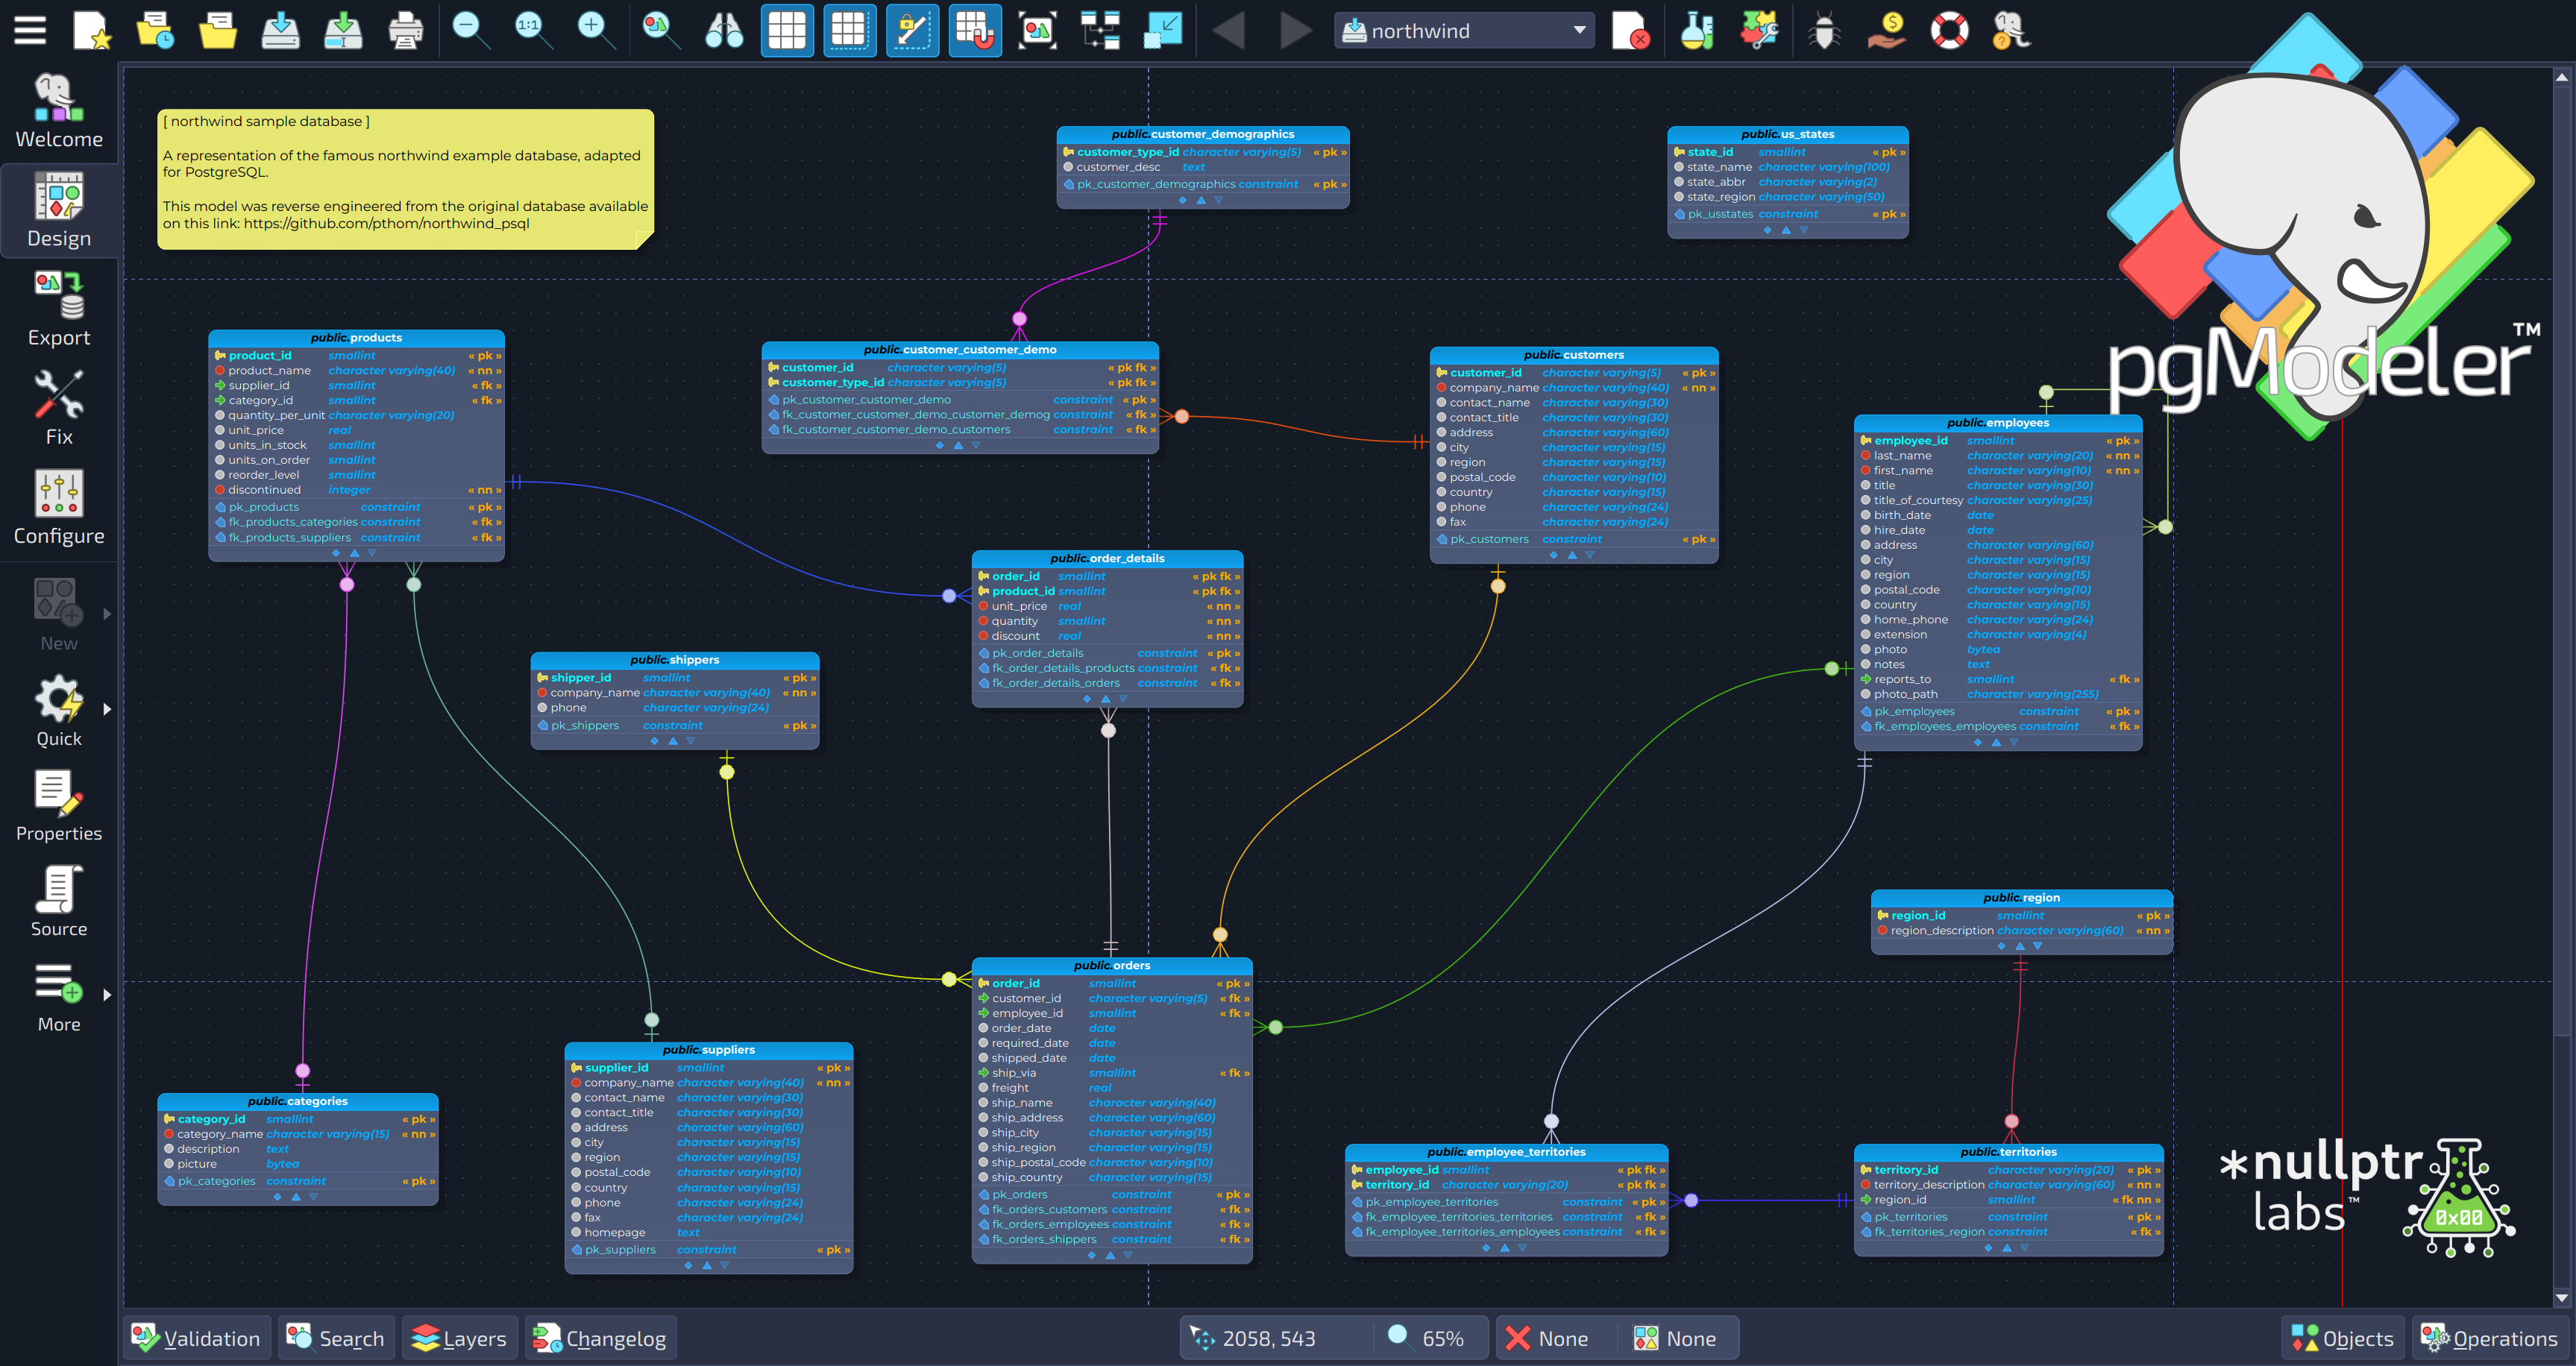Select the public.employees table title
The height and width of the screenshot is (1366, 2576).
pyautogui.click(x=1998, y=423)
